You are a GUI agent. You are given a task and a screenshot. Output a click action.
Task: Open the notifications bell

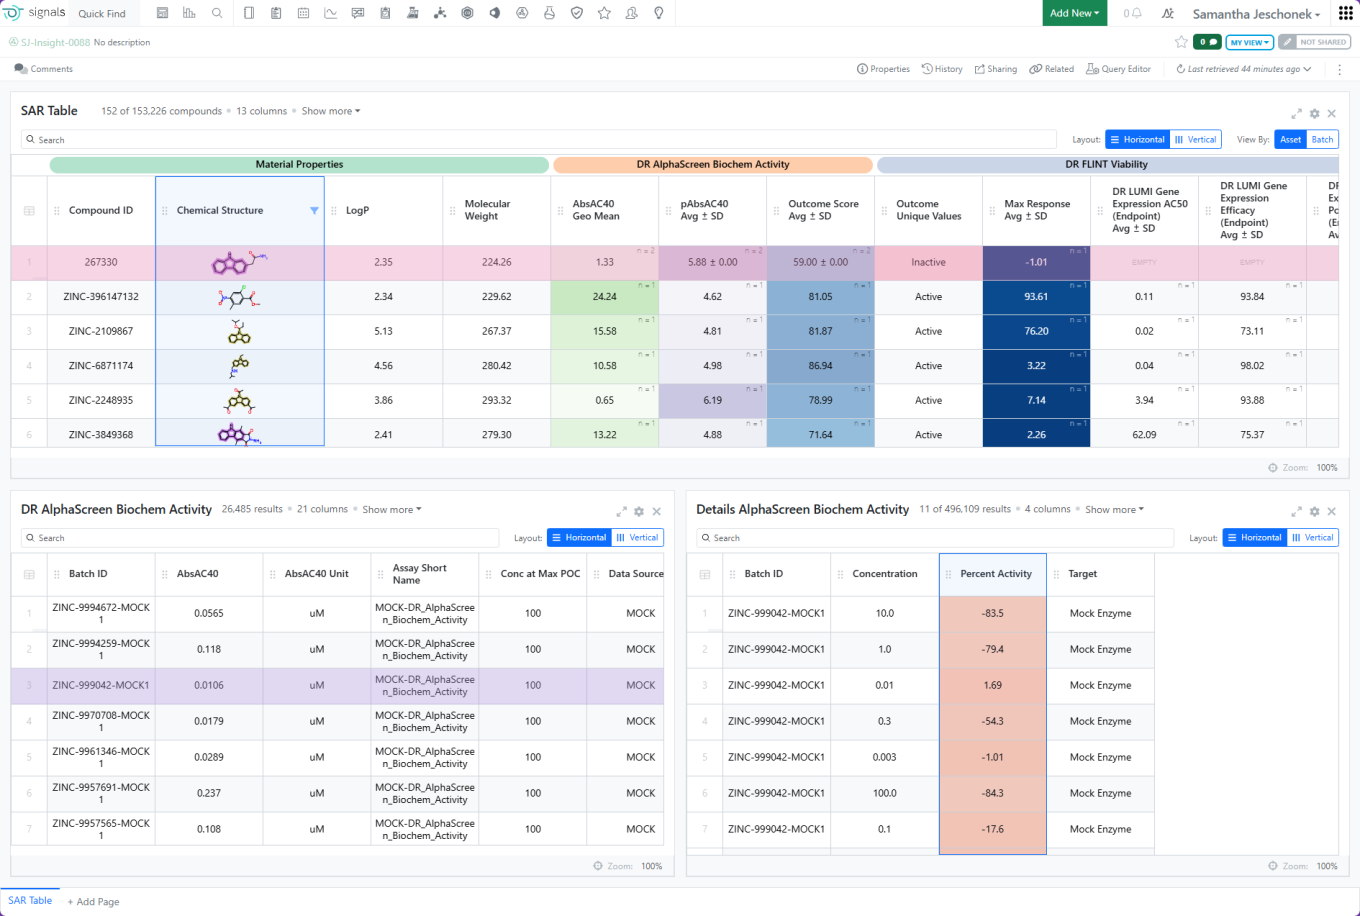[x=1135, y=13]
